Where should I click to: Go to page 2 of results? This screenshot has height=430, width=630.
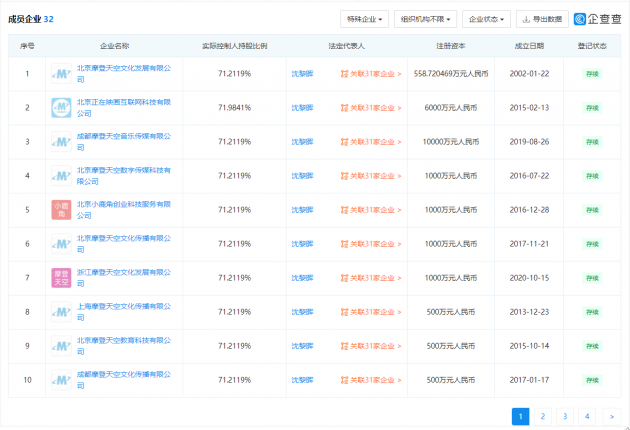click(543, 416)
